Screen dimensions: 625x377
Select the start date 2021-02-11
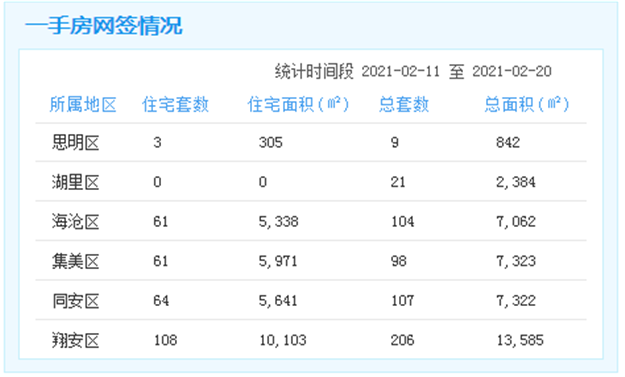click(400, 72)
